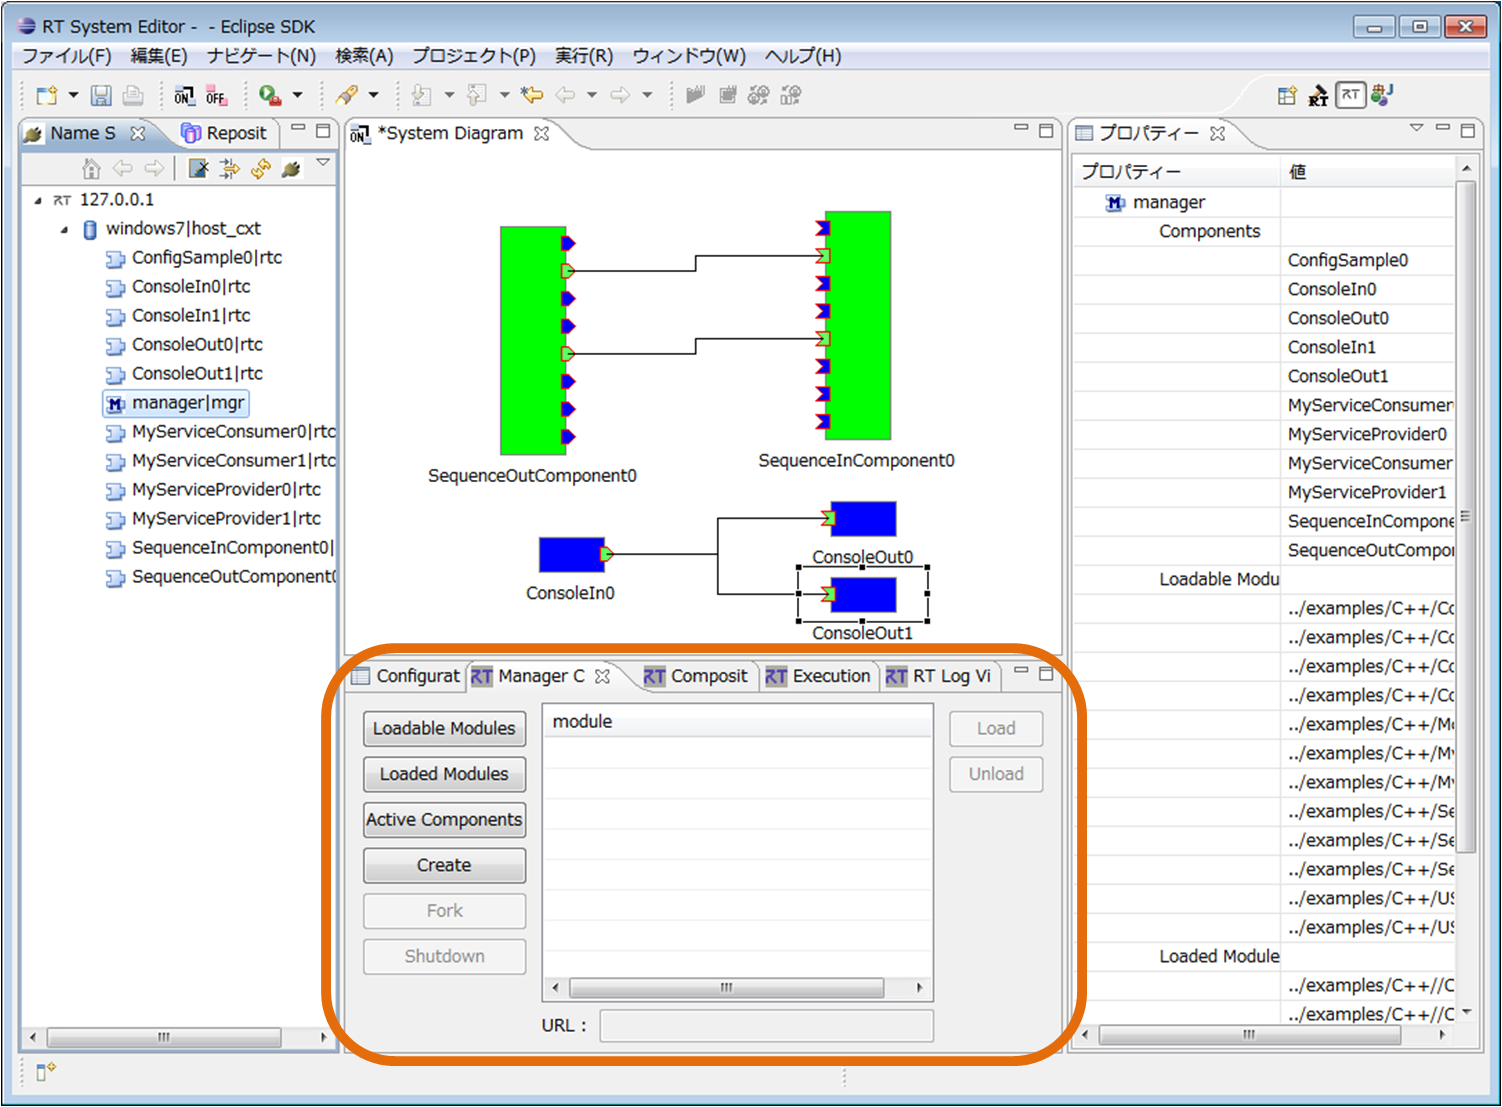The width and height of the screenshot is (1502, 1107).
Task: Switch to the RT System Editor perspective button
Action: point(1350,95)
